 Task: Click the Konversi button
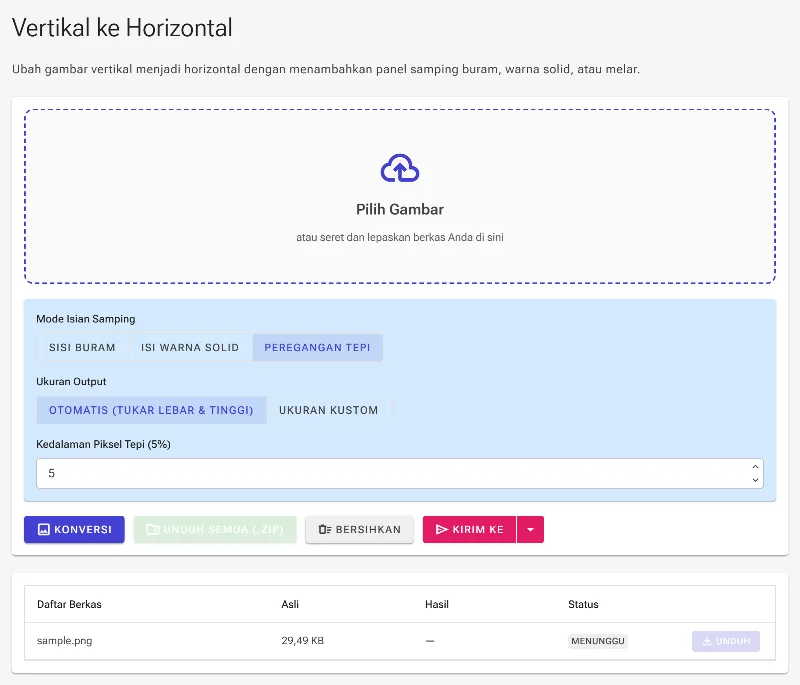74,530
